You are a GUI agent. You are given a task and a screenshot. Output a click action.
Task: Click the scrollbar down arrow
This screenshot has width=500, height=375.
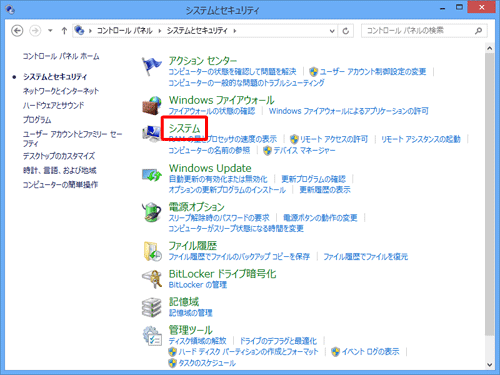[489, 365]
